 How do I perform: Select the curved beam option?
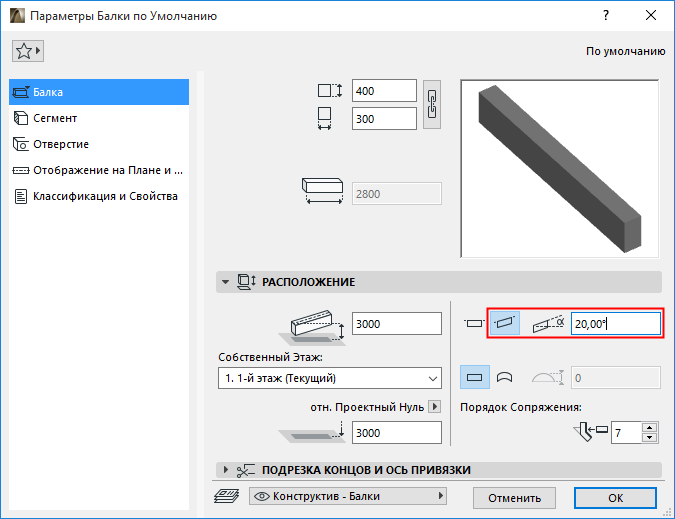click(x=505, y=377)
